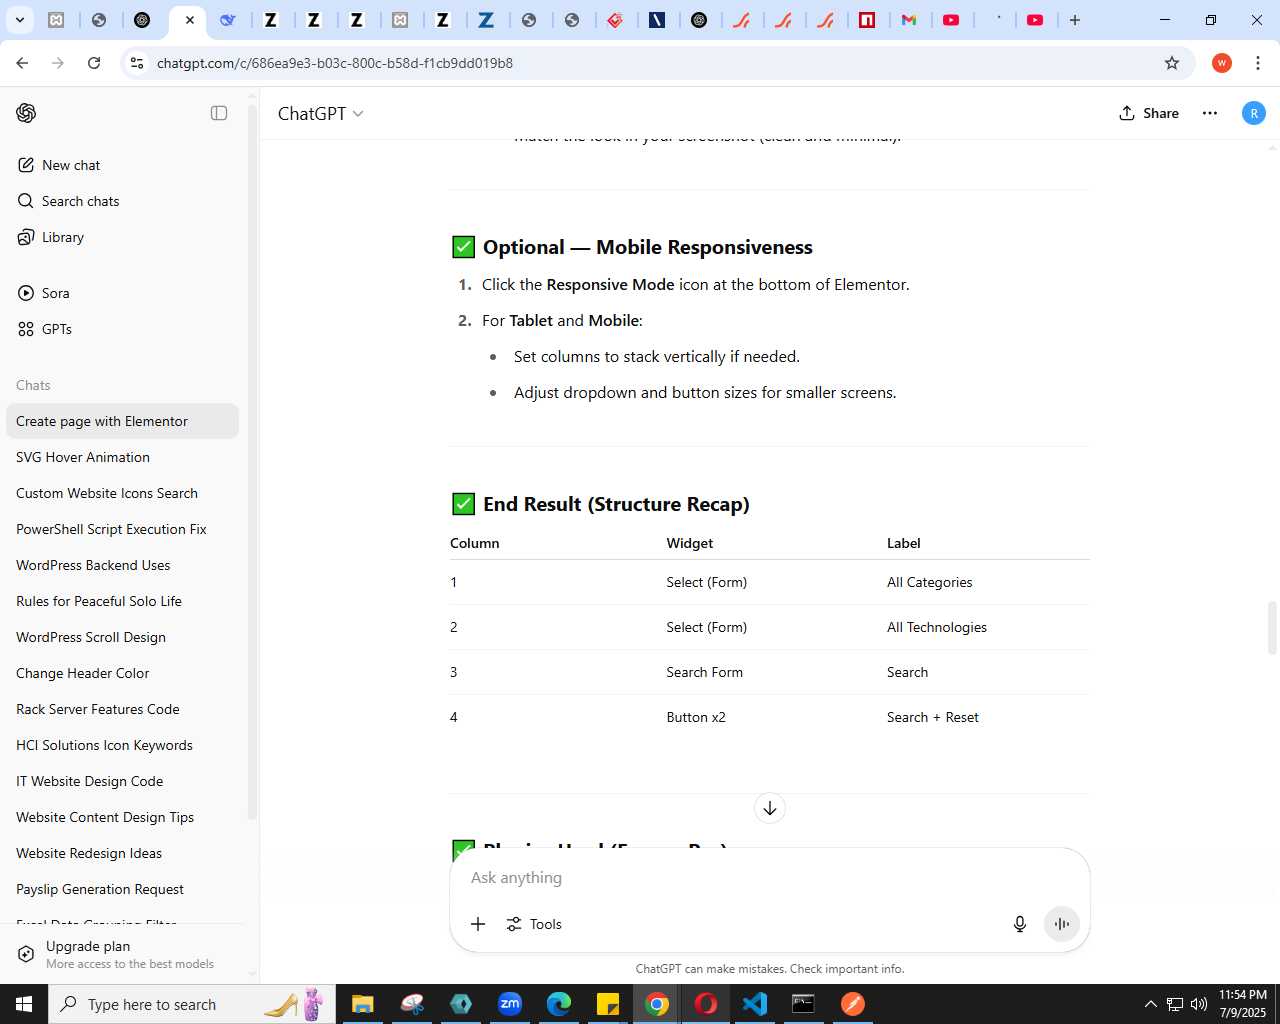This screenshot has width=1280, height=1024.
Task: Open the SVG Hover Animation chat
Action: click(122, 457)
